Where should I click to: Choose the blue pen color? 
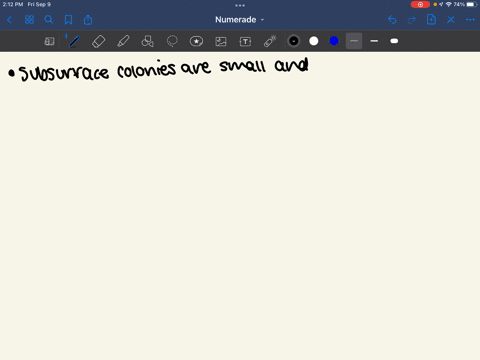click(x=334, y=41)
